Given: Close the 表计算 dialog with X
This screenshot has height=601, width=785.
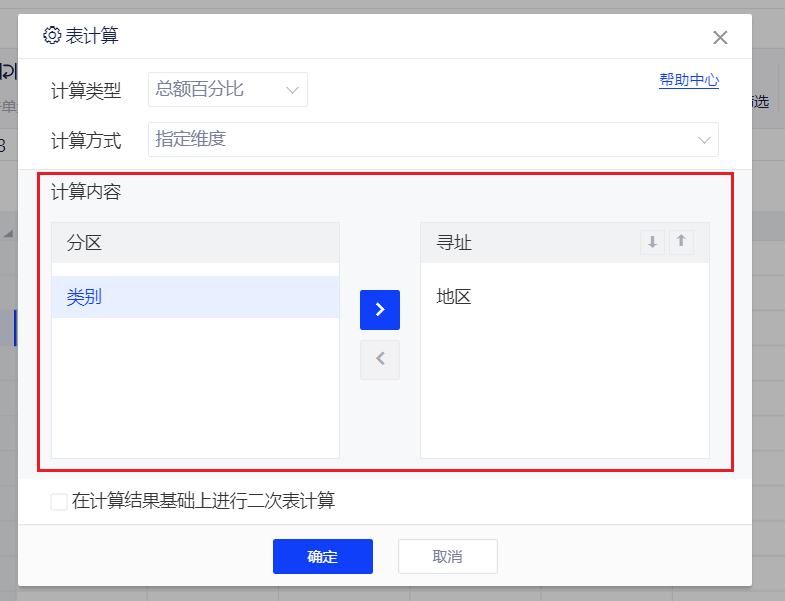Looking at the screenshot, I should point(720,38).
